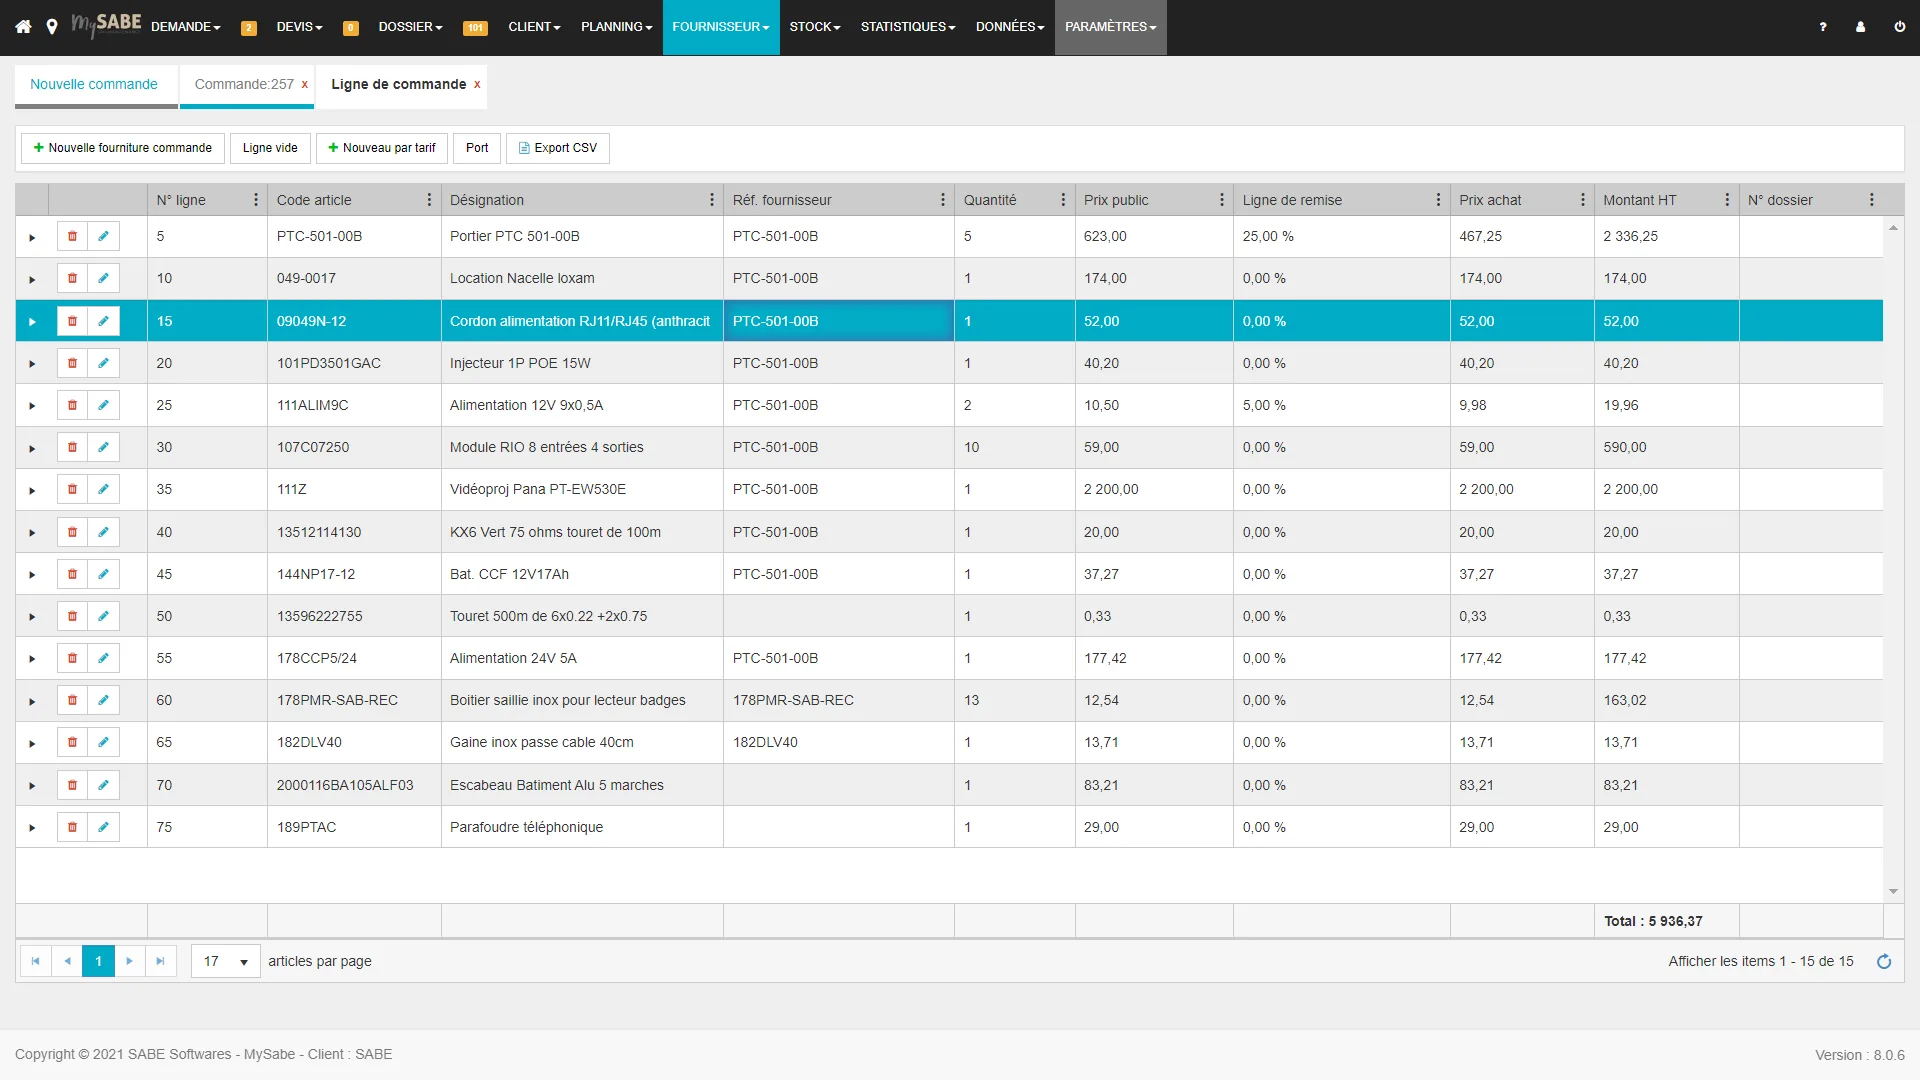Delete the Alimentation 12V 9x0,5A line
This screenshot has width=1920, height=1080.
pyautogui.click(x=72, y=405)
